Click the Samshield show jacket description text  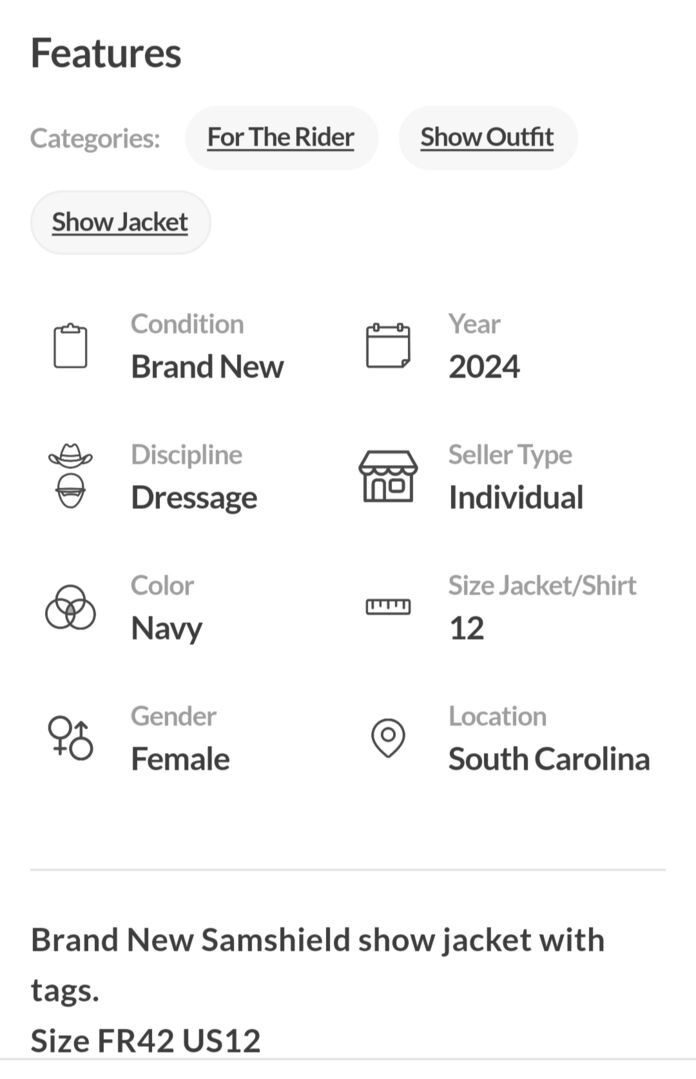coord(317,941)
